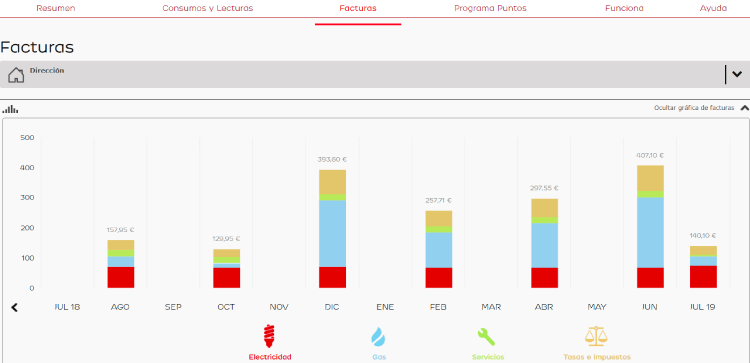The image size is (750, 363).
Task: Click the Gas legend label
Action: coord(379,357)
